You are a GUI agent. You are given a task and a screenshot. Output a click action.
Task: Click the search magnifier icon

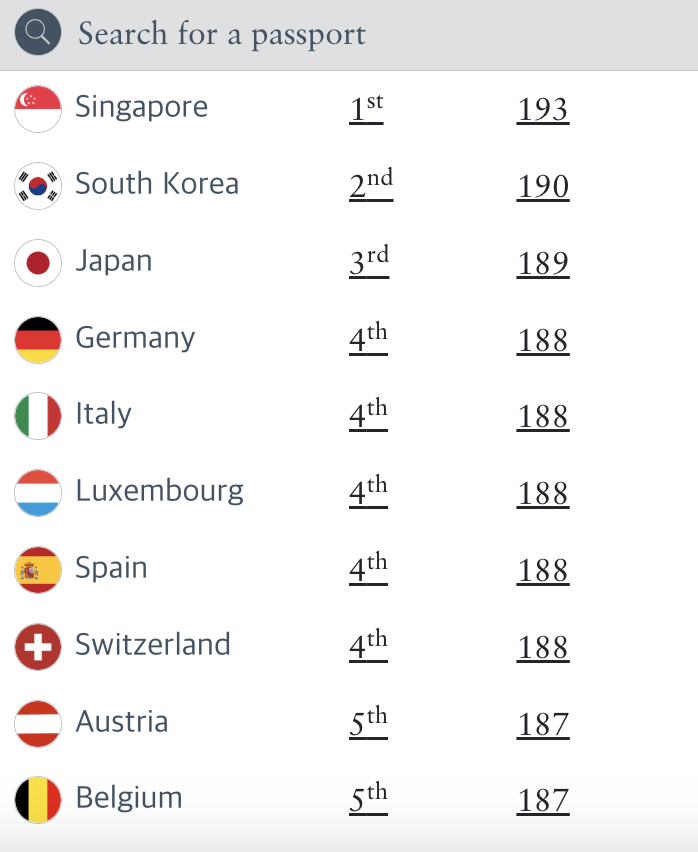pyautogui.click(x=38, y=33)
